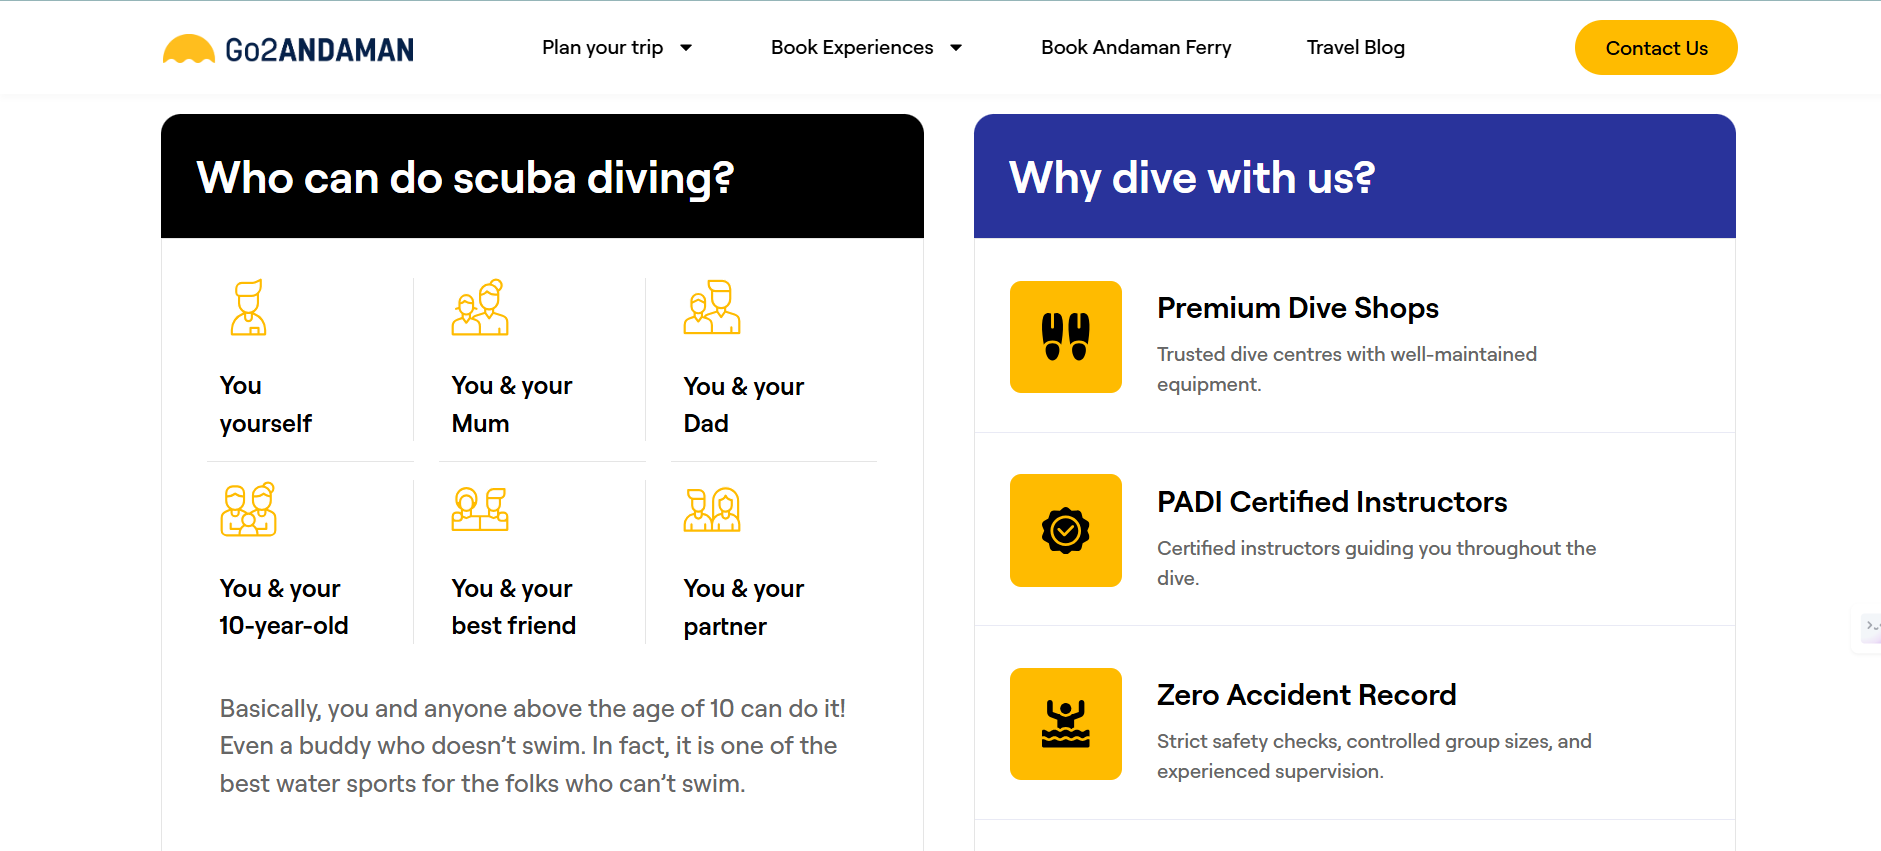Click the You & your partner icon
1881x851 pixels.
712,509
